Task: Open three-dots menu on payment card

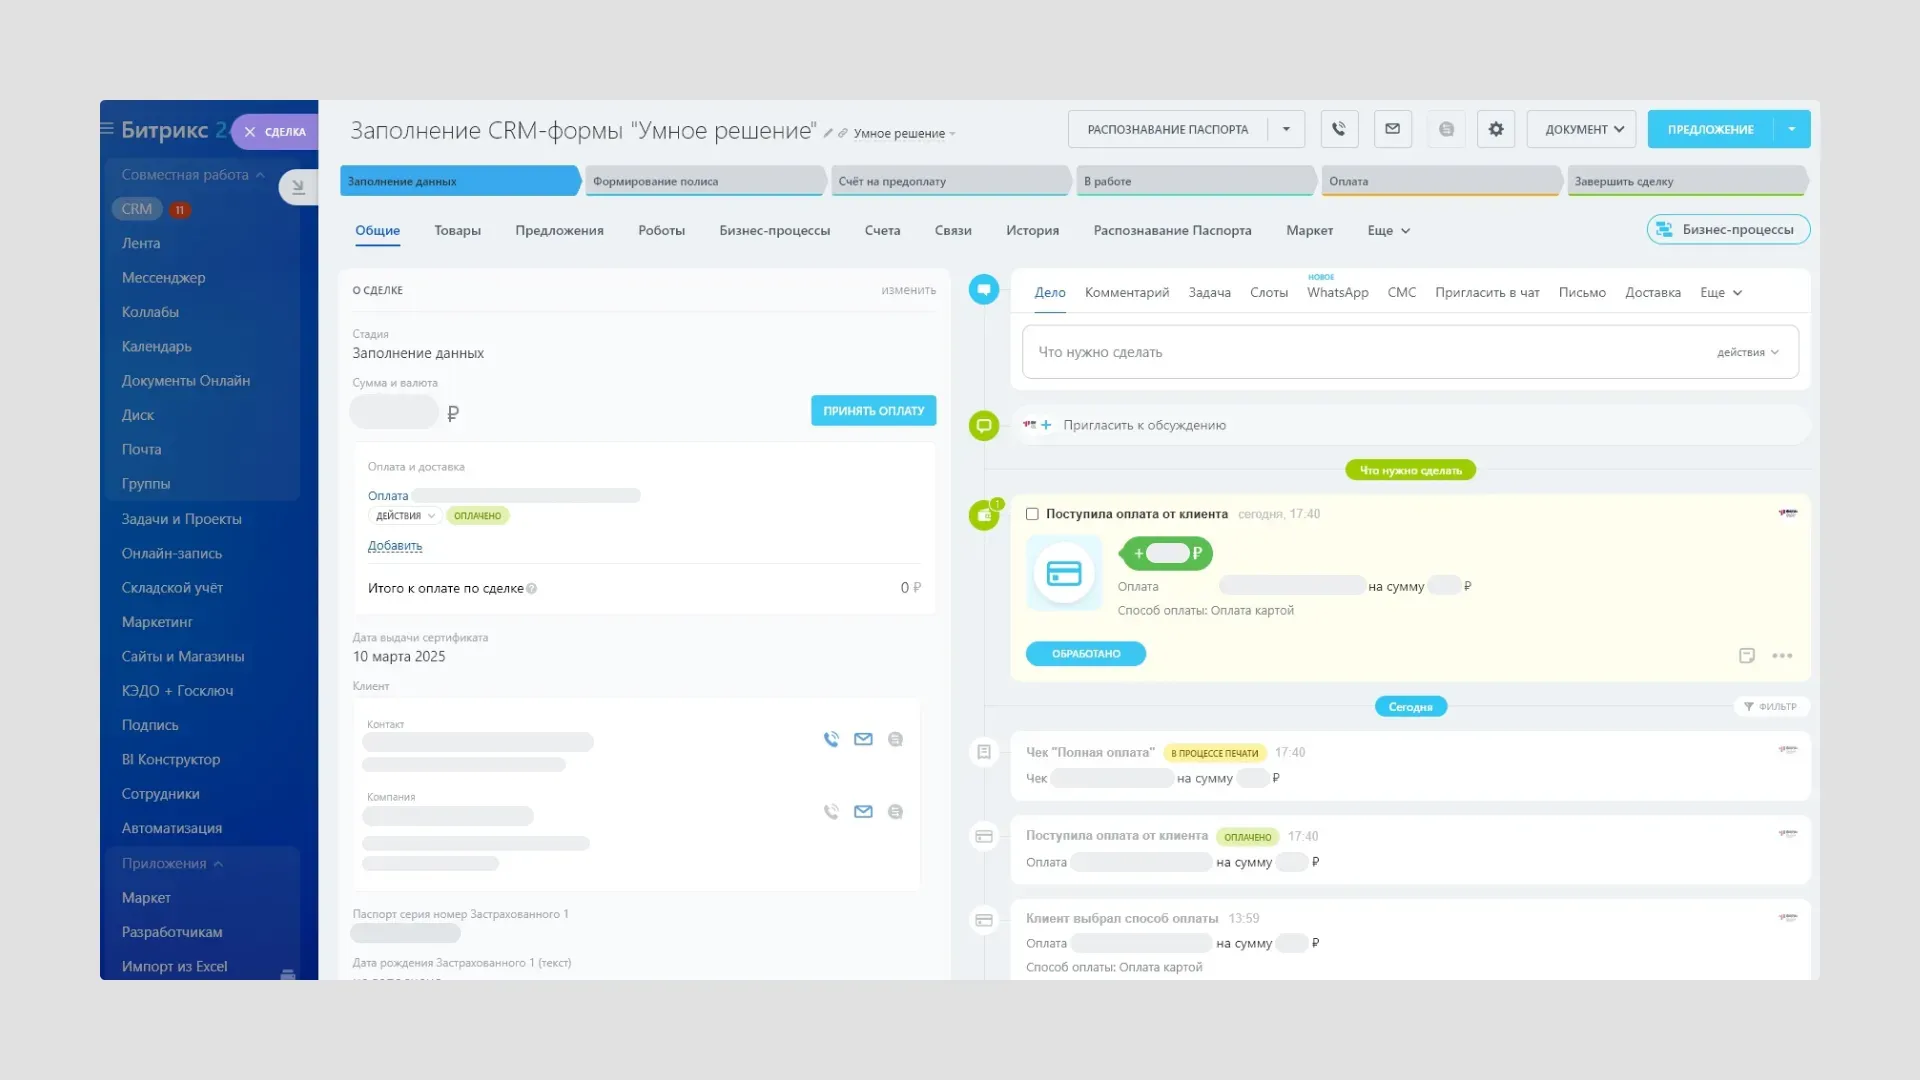Action: click(x=1782, y=656)
